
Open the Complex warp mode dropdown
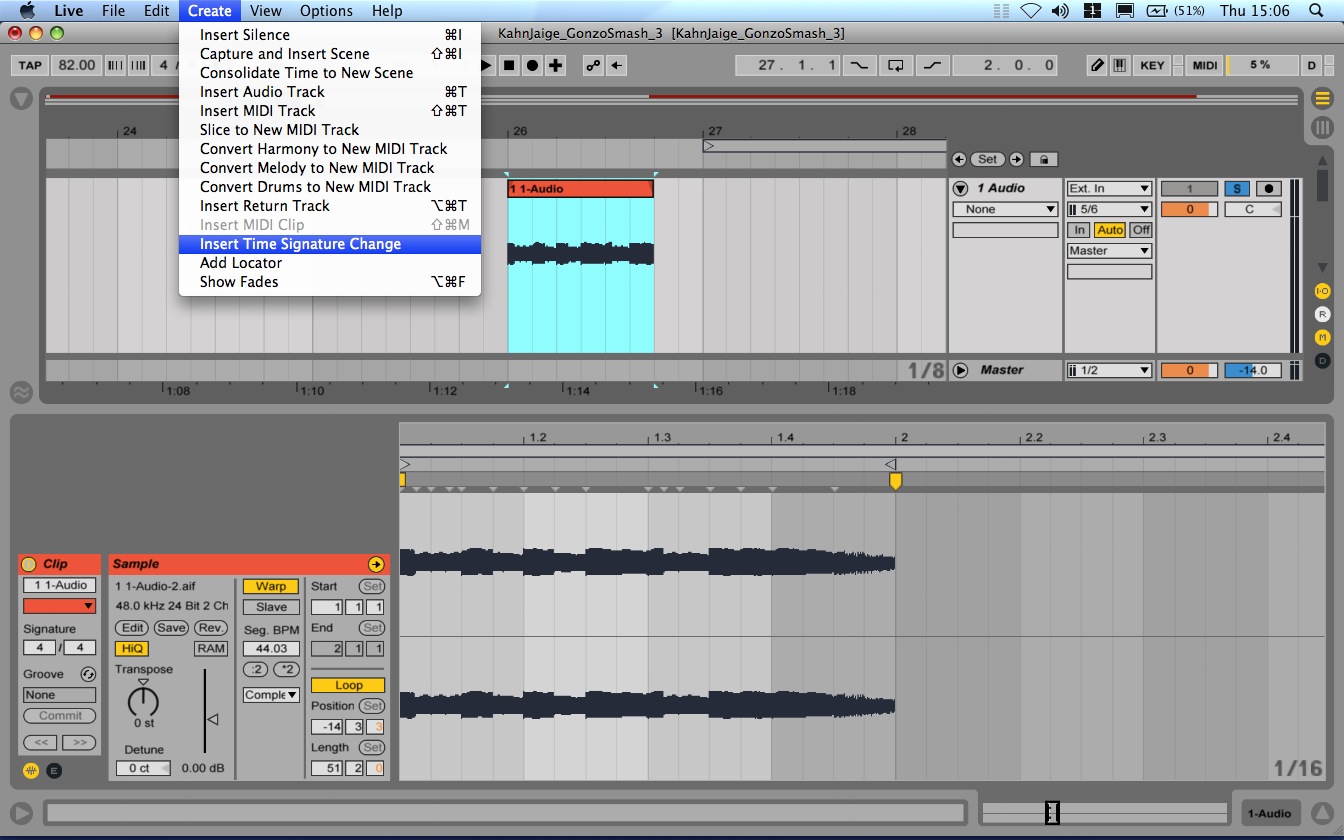click(271, 695)
